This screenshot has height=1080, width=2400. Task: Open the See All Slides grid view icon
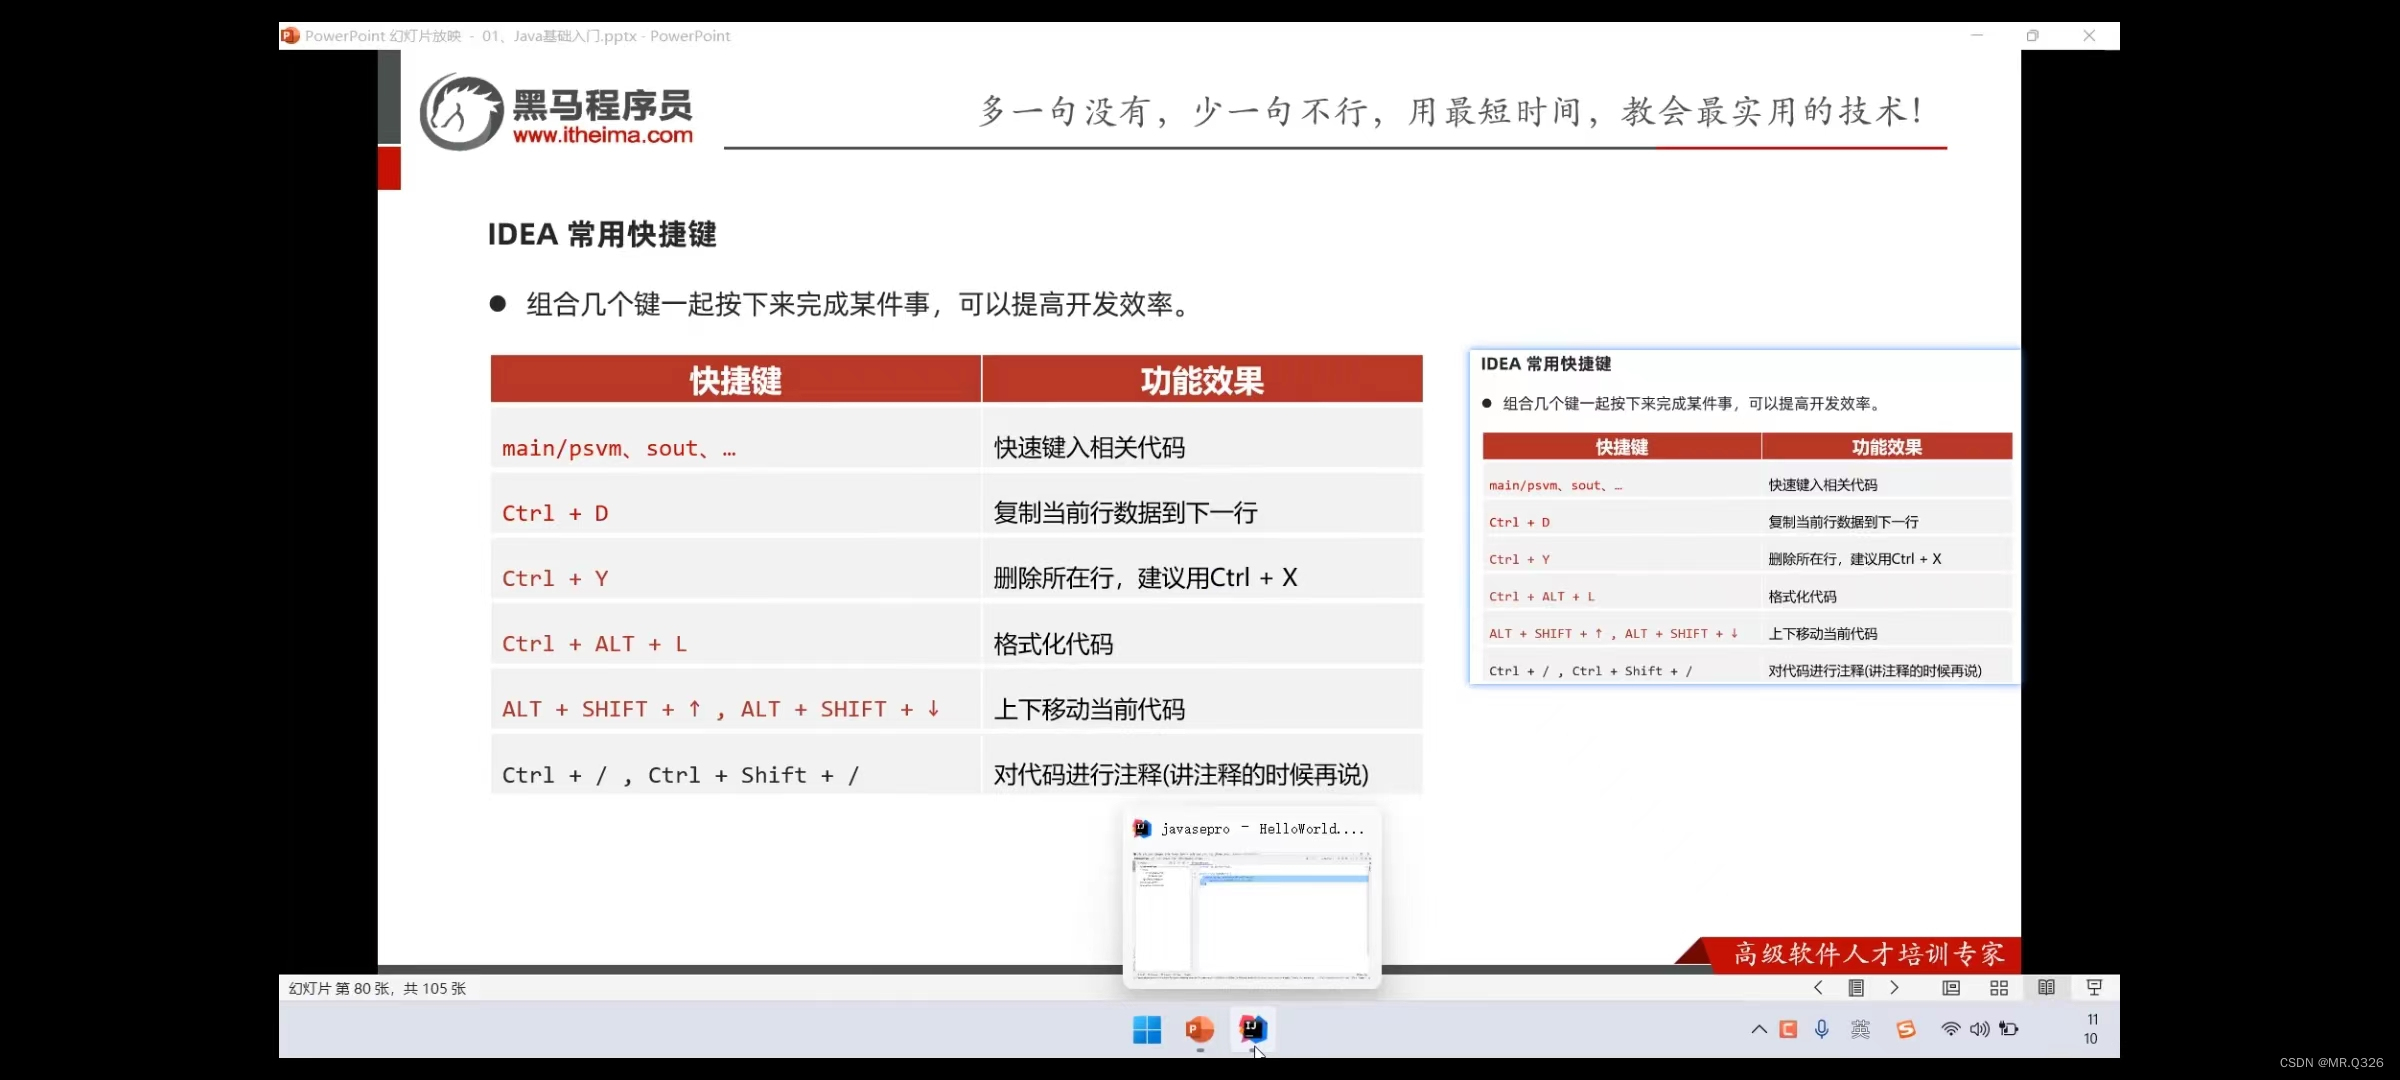point(1997,988)
